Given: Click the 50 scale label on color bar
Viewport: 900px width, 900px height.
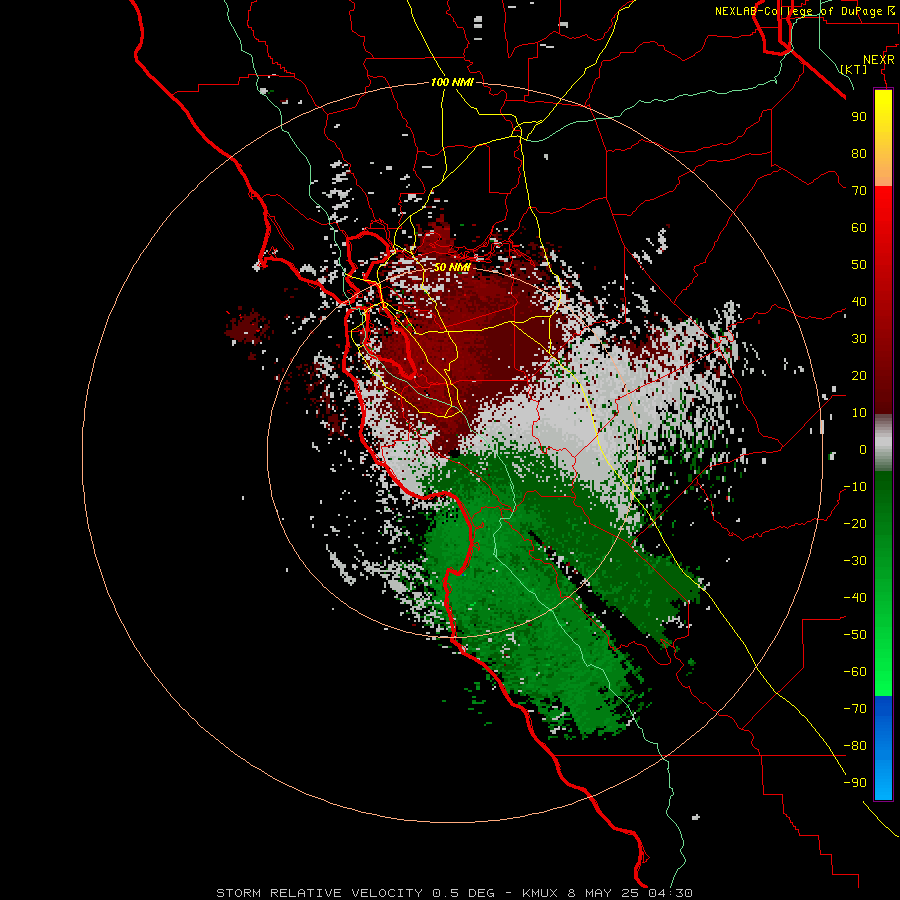Looking at the screenshot, I should (859, 265).
